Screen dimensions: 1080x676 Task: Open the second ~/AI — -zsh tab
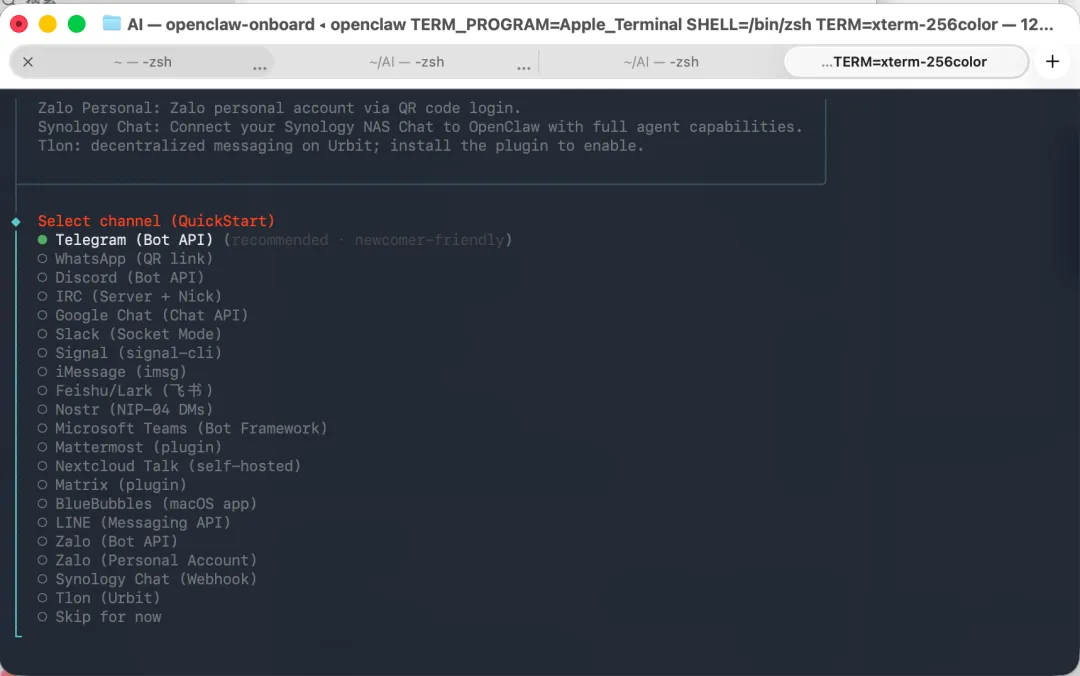(406, 62)
